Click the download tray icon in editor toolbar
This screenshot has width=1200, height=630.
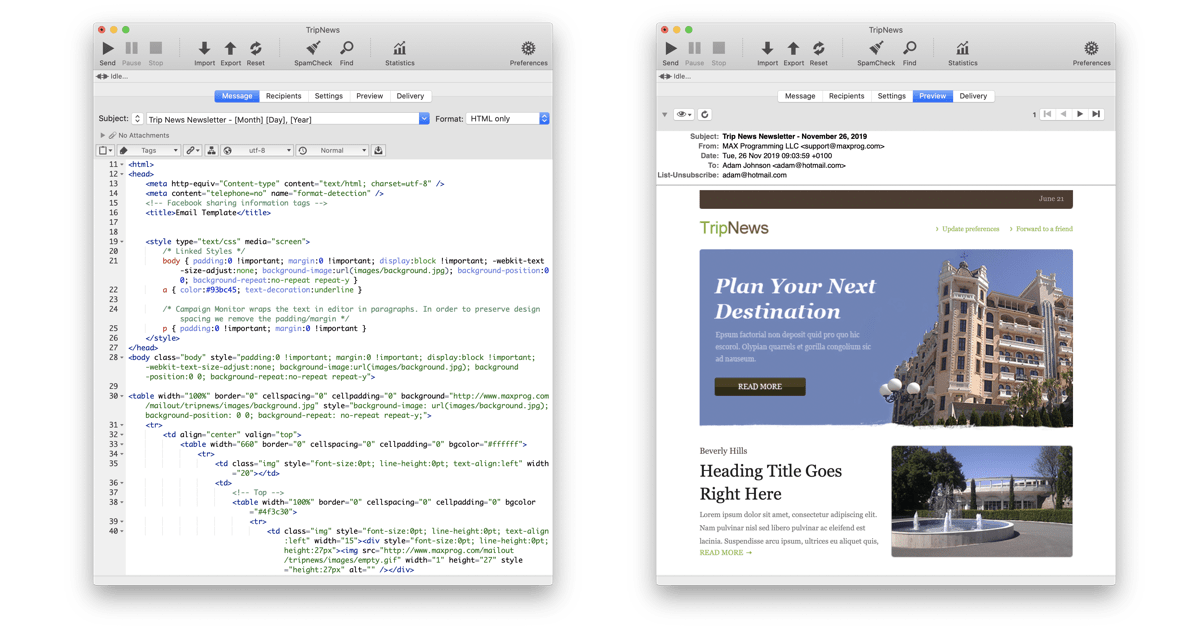pos(378,151)
